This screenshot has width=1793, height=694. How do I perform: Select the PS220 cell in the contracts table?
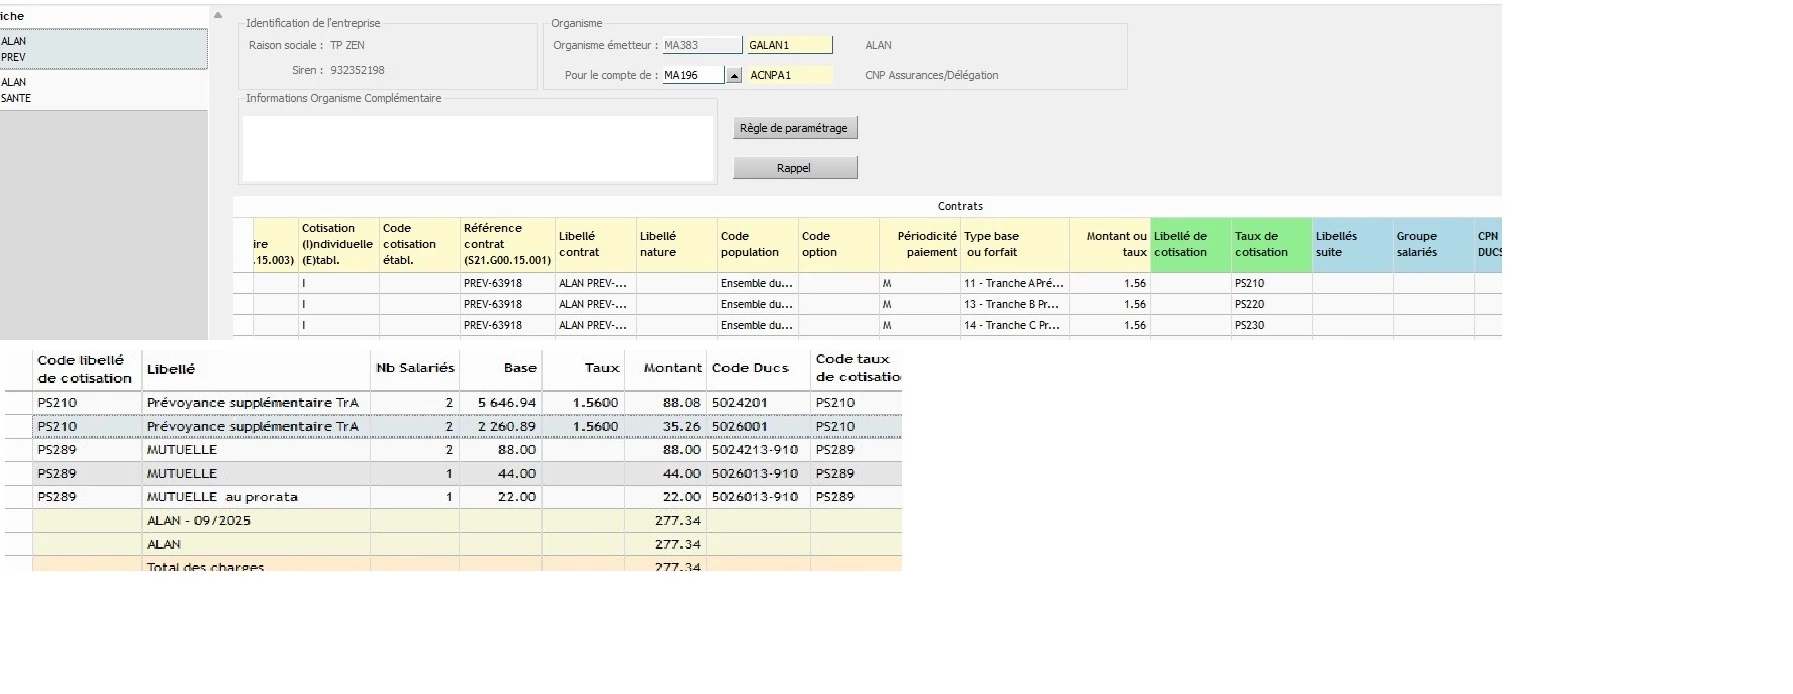click(1270, 304)
